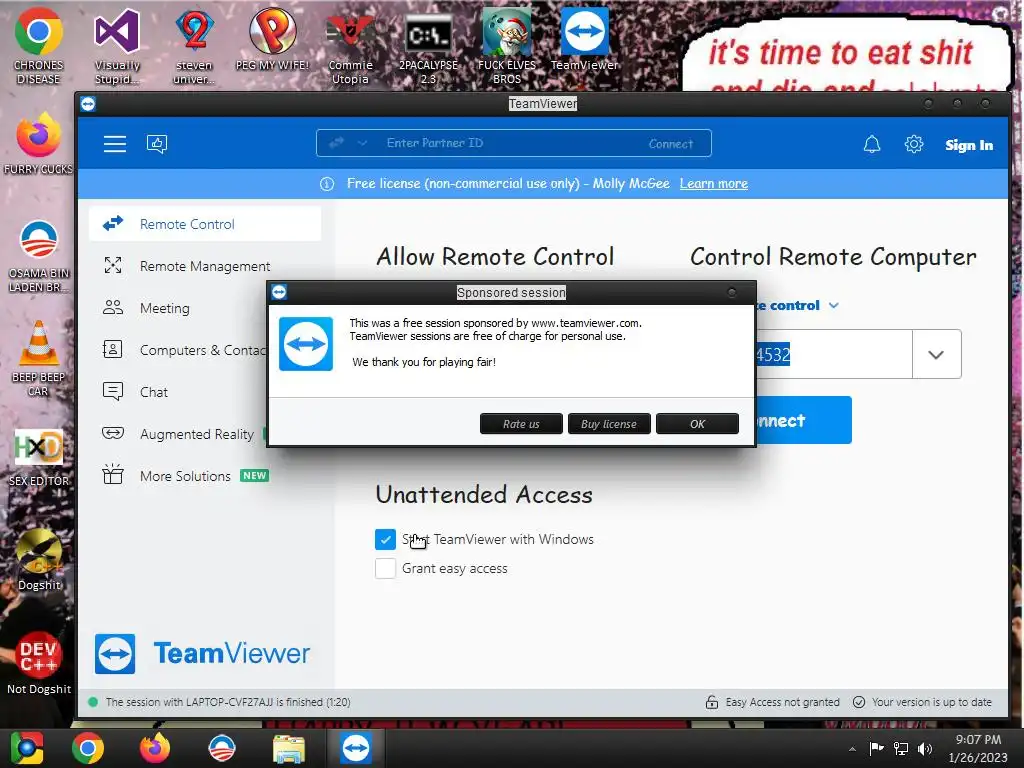Click OK in Sponsored session dialog
Screen dimensions: 1024x768
point(697,424)
